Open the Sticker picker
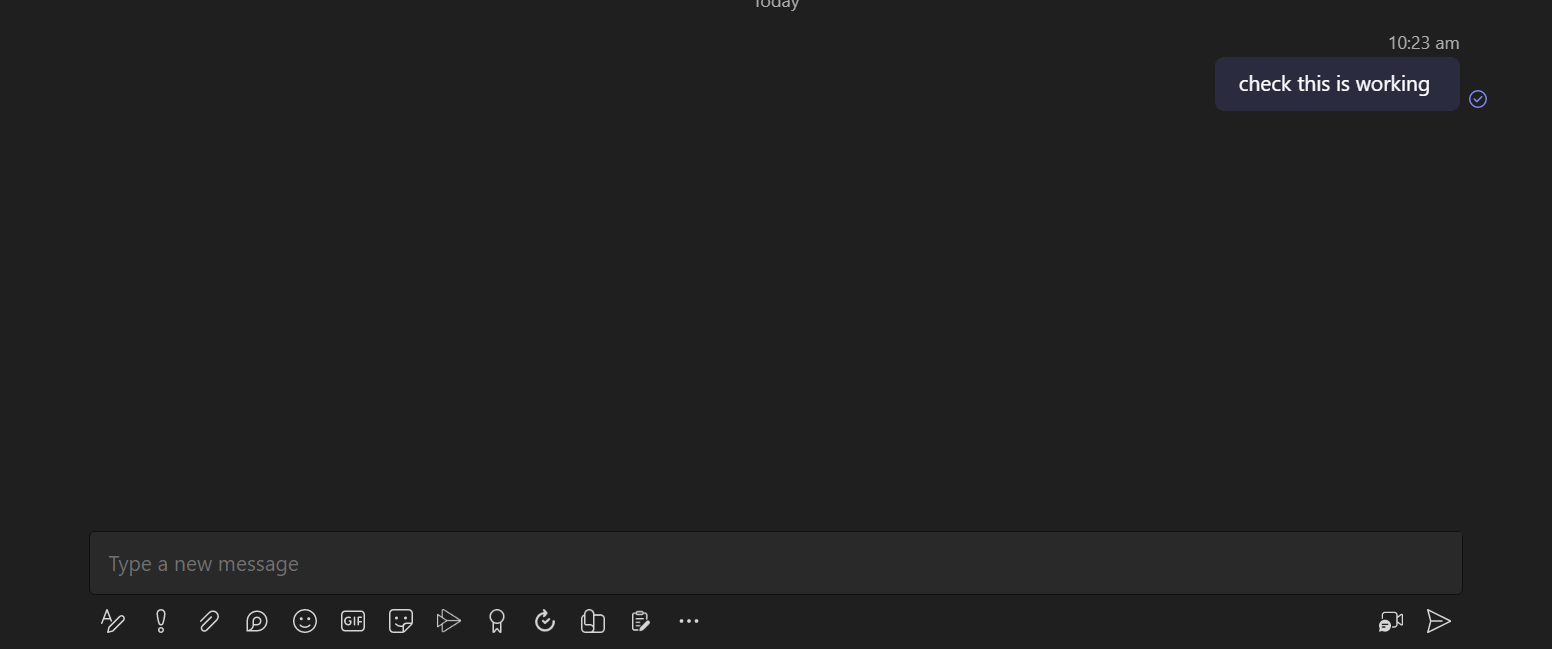The image size is (1552, 649). (x=401, y=621)
